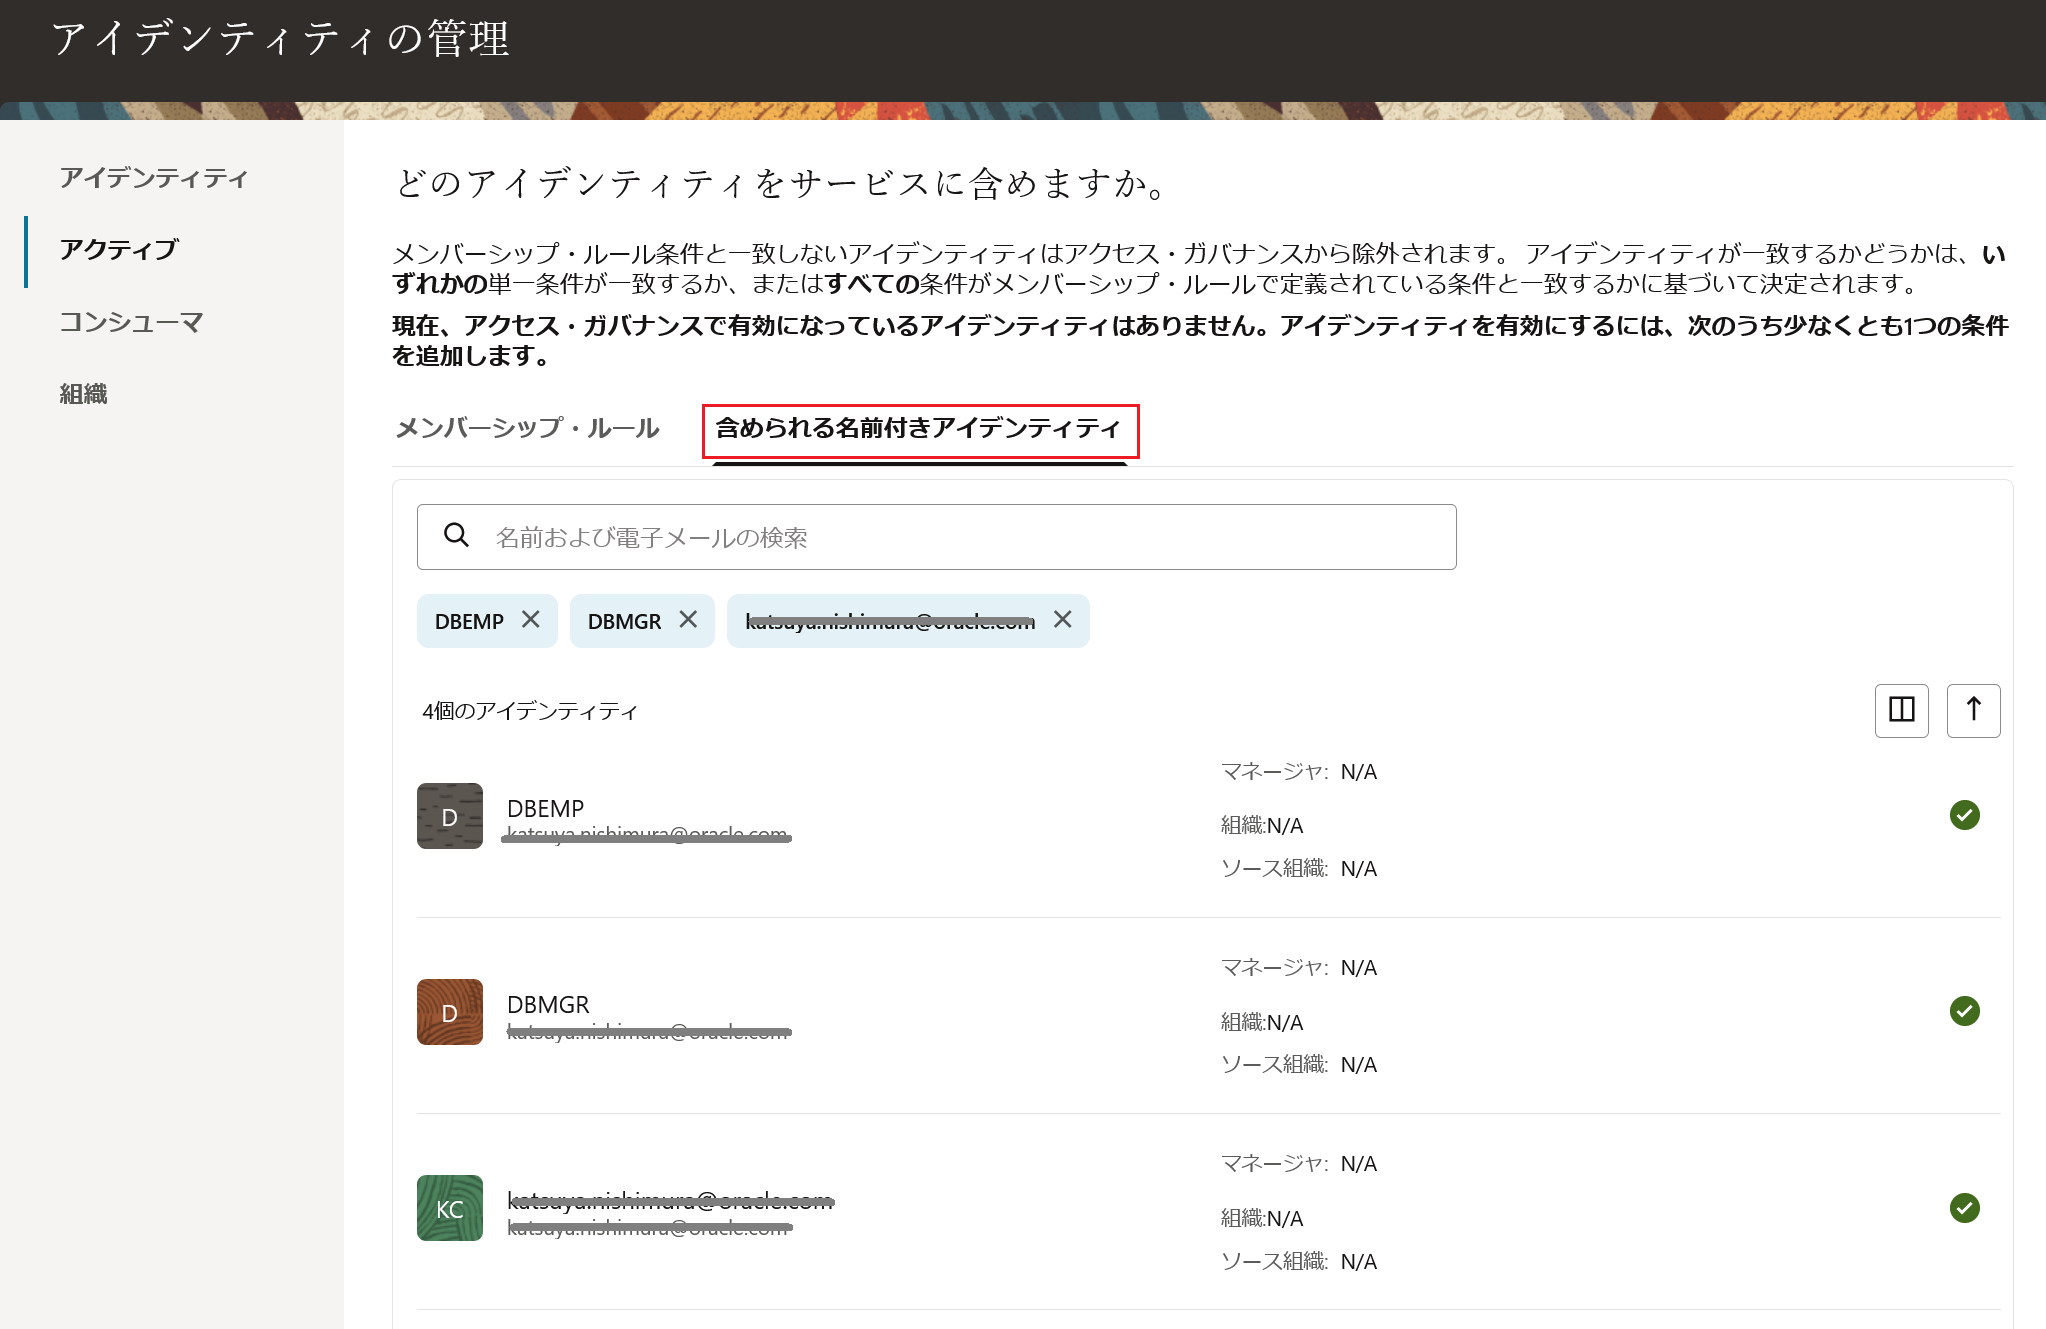Open 組織 in the sidebar
The width and height of the screenshot is (2046, 1329).
click(83, 394)
